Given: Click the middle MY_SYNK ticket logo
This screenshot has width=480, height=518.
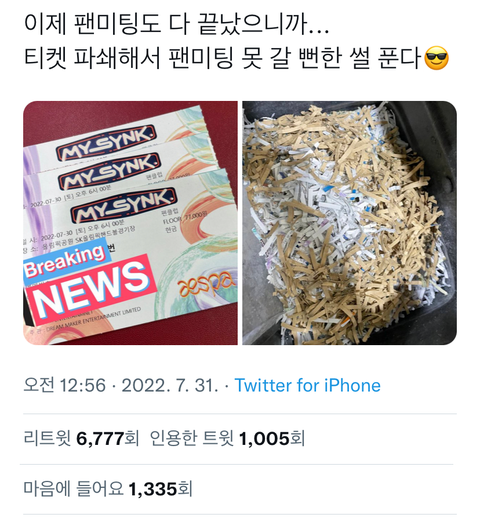Looking at the screenshot, I should (x=110, y=171).
